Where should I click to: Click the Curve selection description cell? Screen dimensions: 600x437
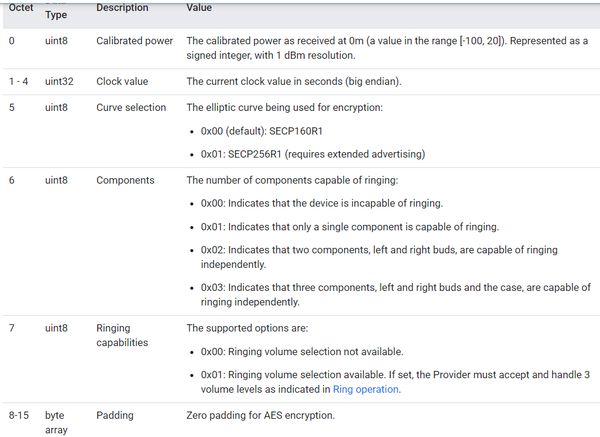click(x=131, y=107)
